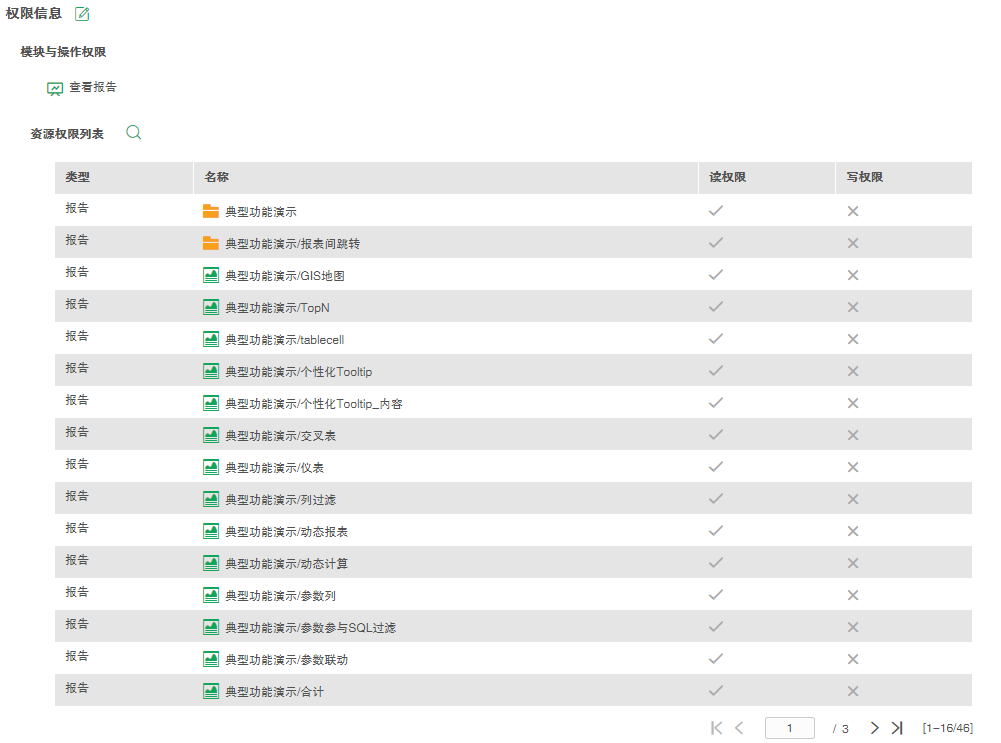Jump to the last page
The width and height of the screenshot is (1001, 743).
click(x=897, y=728)
